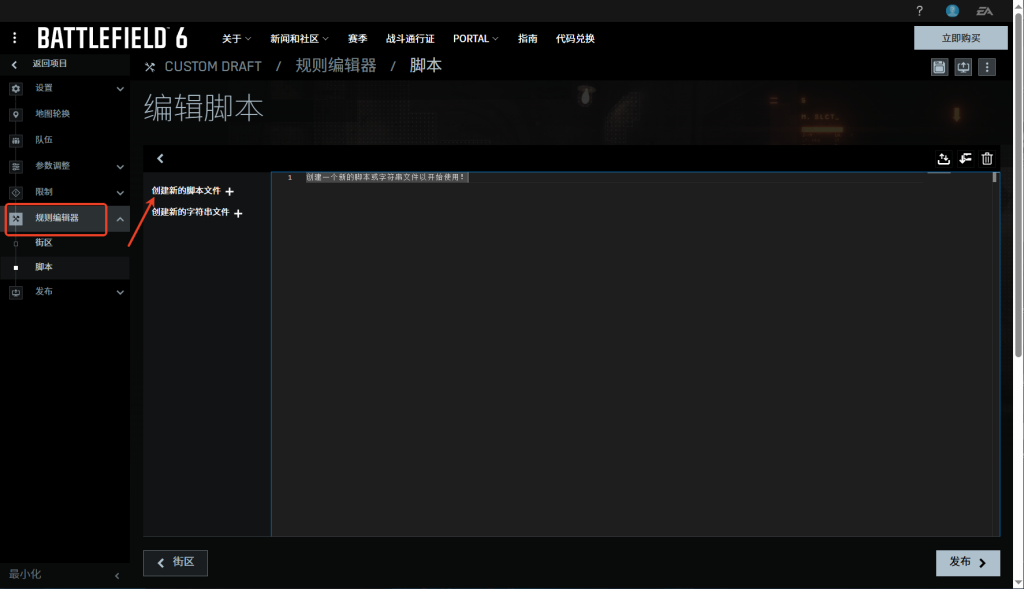This screenshot has width=1024, height=589.
Task: Click the save icon in breadcrumb bar
Action: pyautogui.click(x=939, y=67)
